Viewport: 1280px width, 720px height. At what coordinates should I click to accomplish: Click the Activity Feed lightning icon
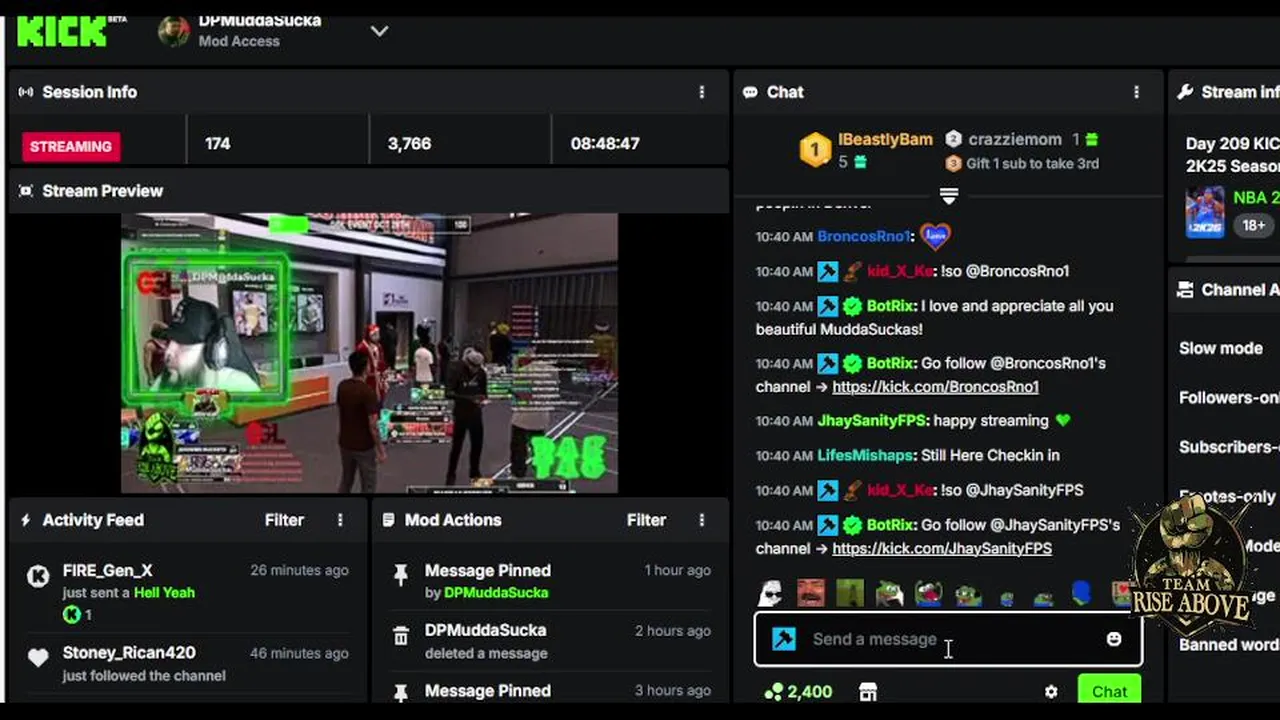coord(26,520)
